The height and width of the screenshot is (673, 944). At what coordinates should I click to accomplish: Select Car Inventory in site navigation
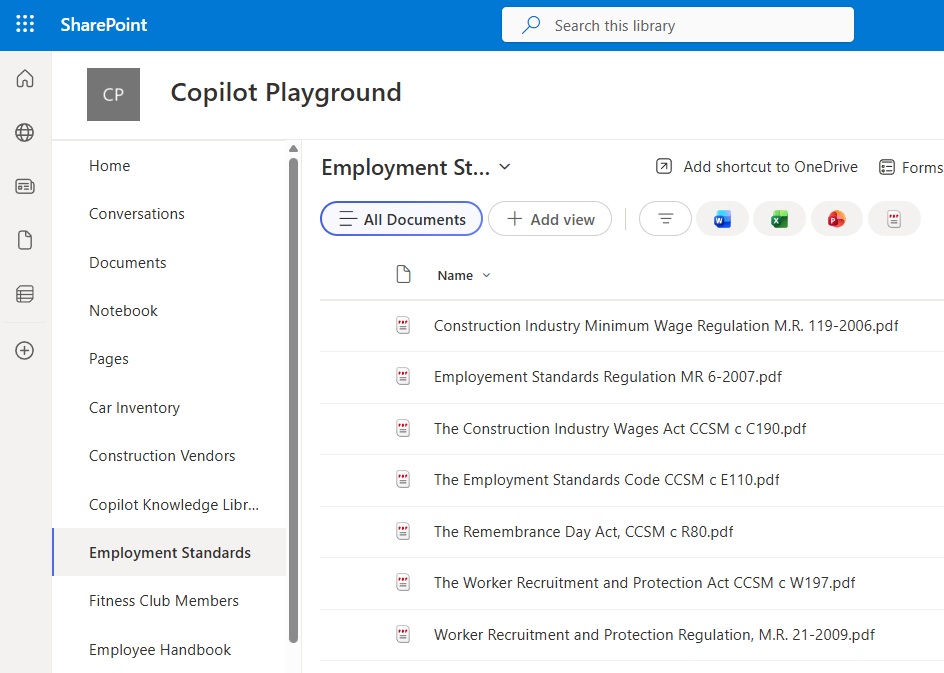[134, 407]
